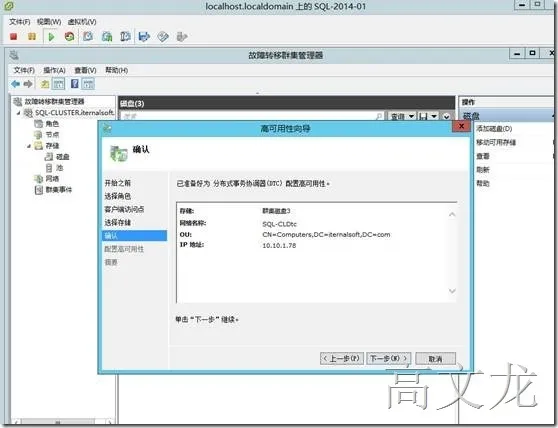This screenshot has width=558, height=428.
Task: Click the 取消 cancel button
Action: (x=435, y=359)
